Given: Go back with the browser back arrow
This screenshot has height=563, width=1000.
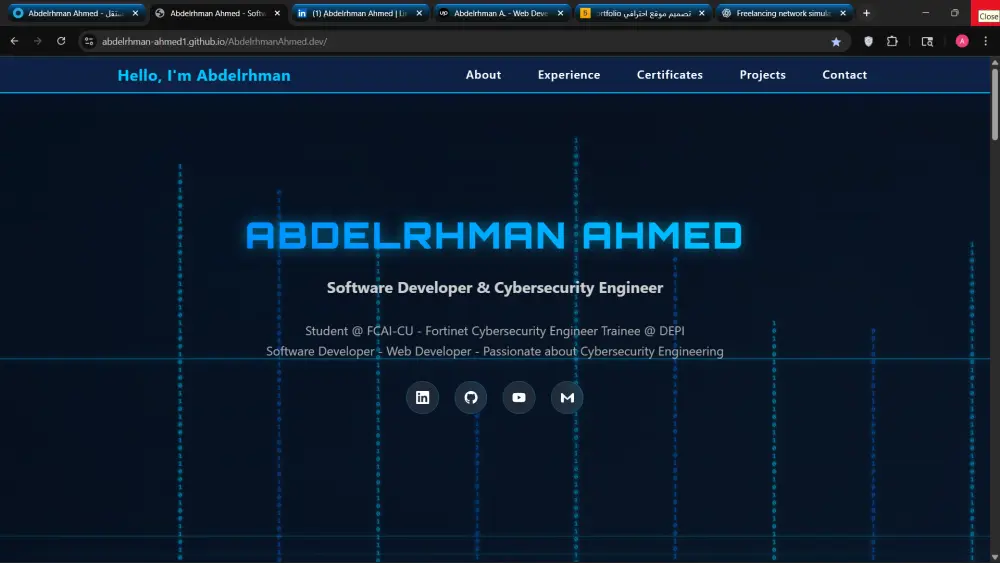Looking at the screenshot, I should pyautogui.click(x=14, y=41).
